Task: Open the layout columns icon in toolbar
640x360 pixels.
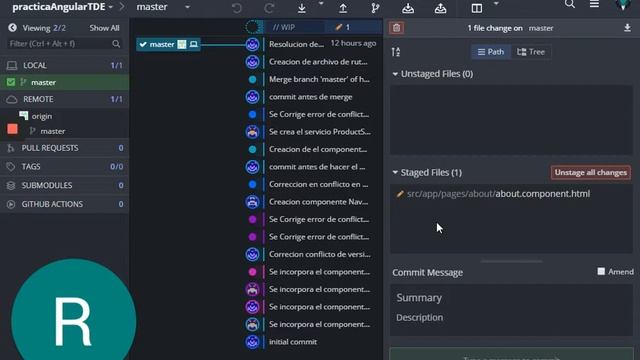Action: 477,8
